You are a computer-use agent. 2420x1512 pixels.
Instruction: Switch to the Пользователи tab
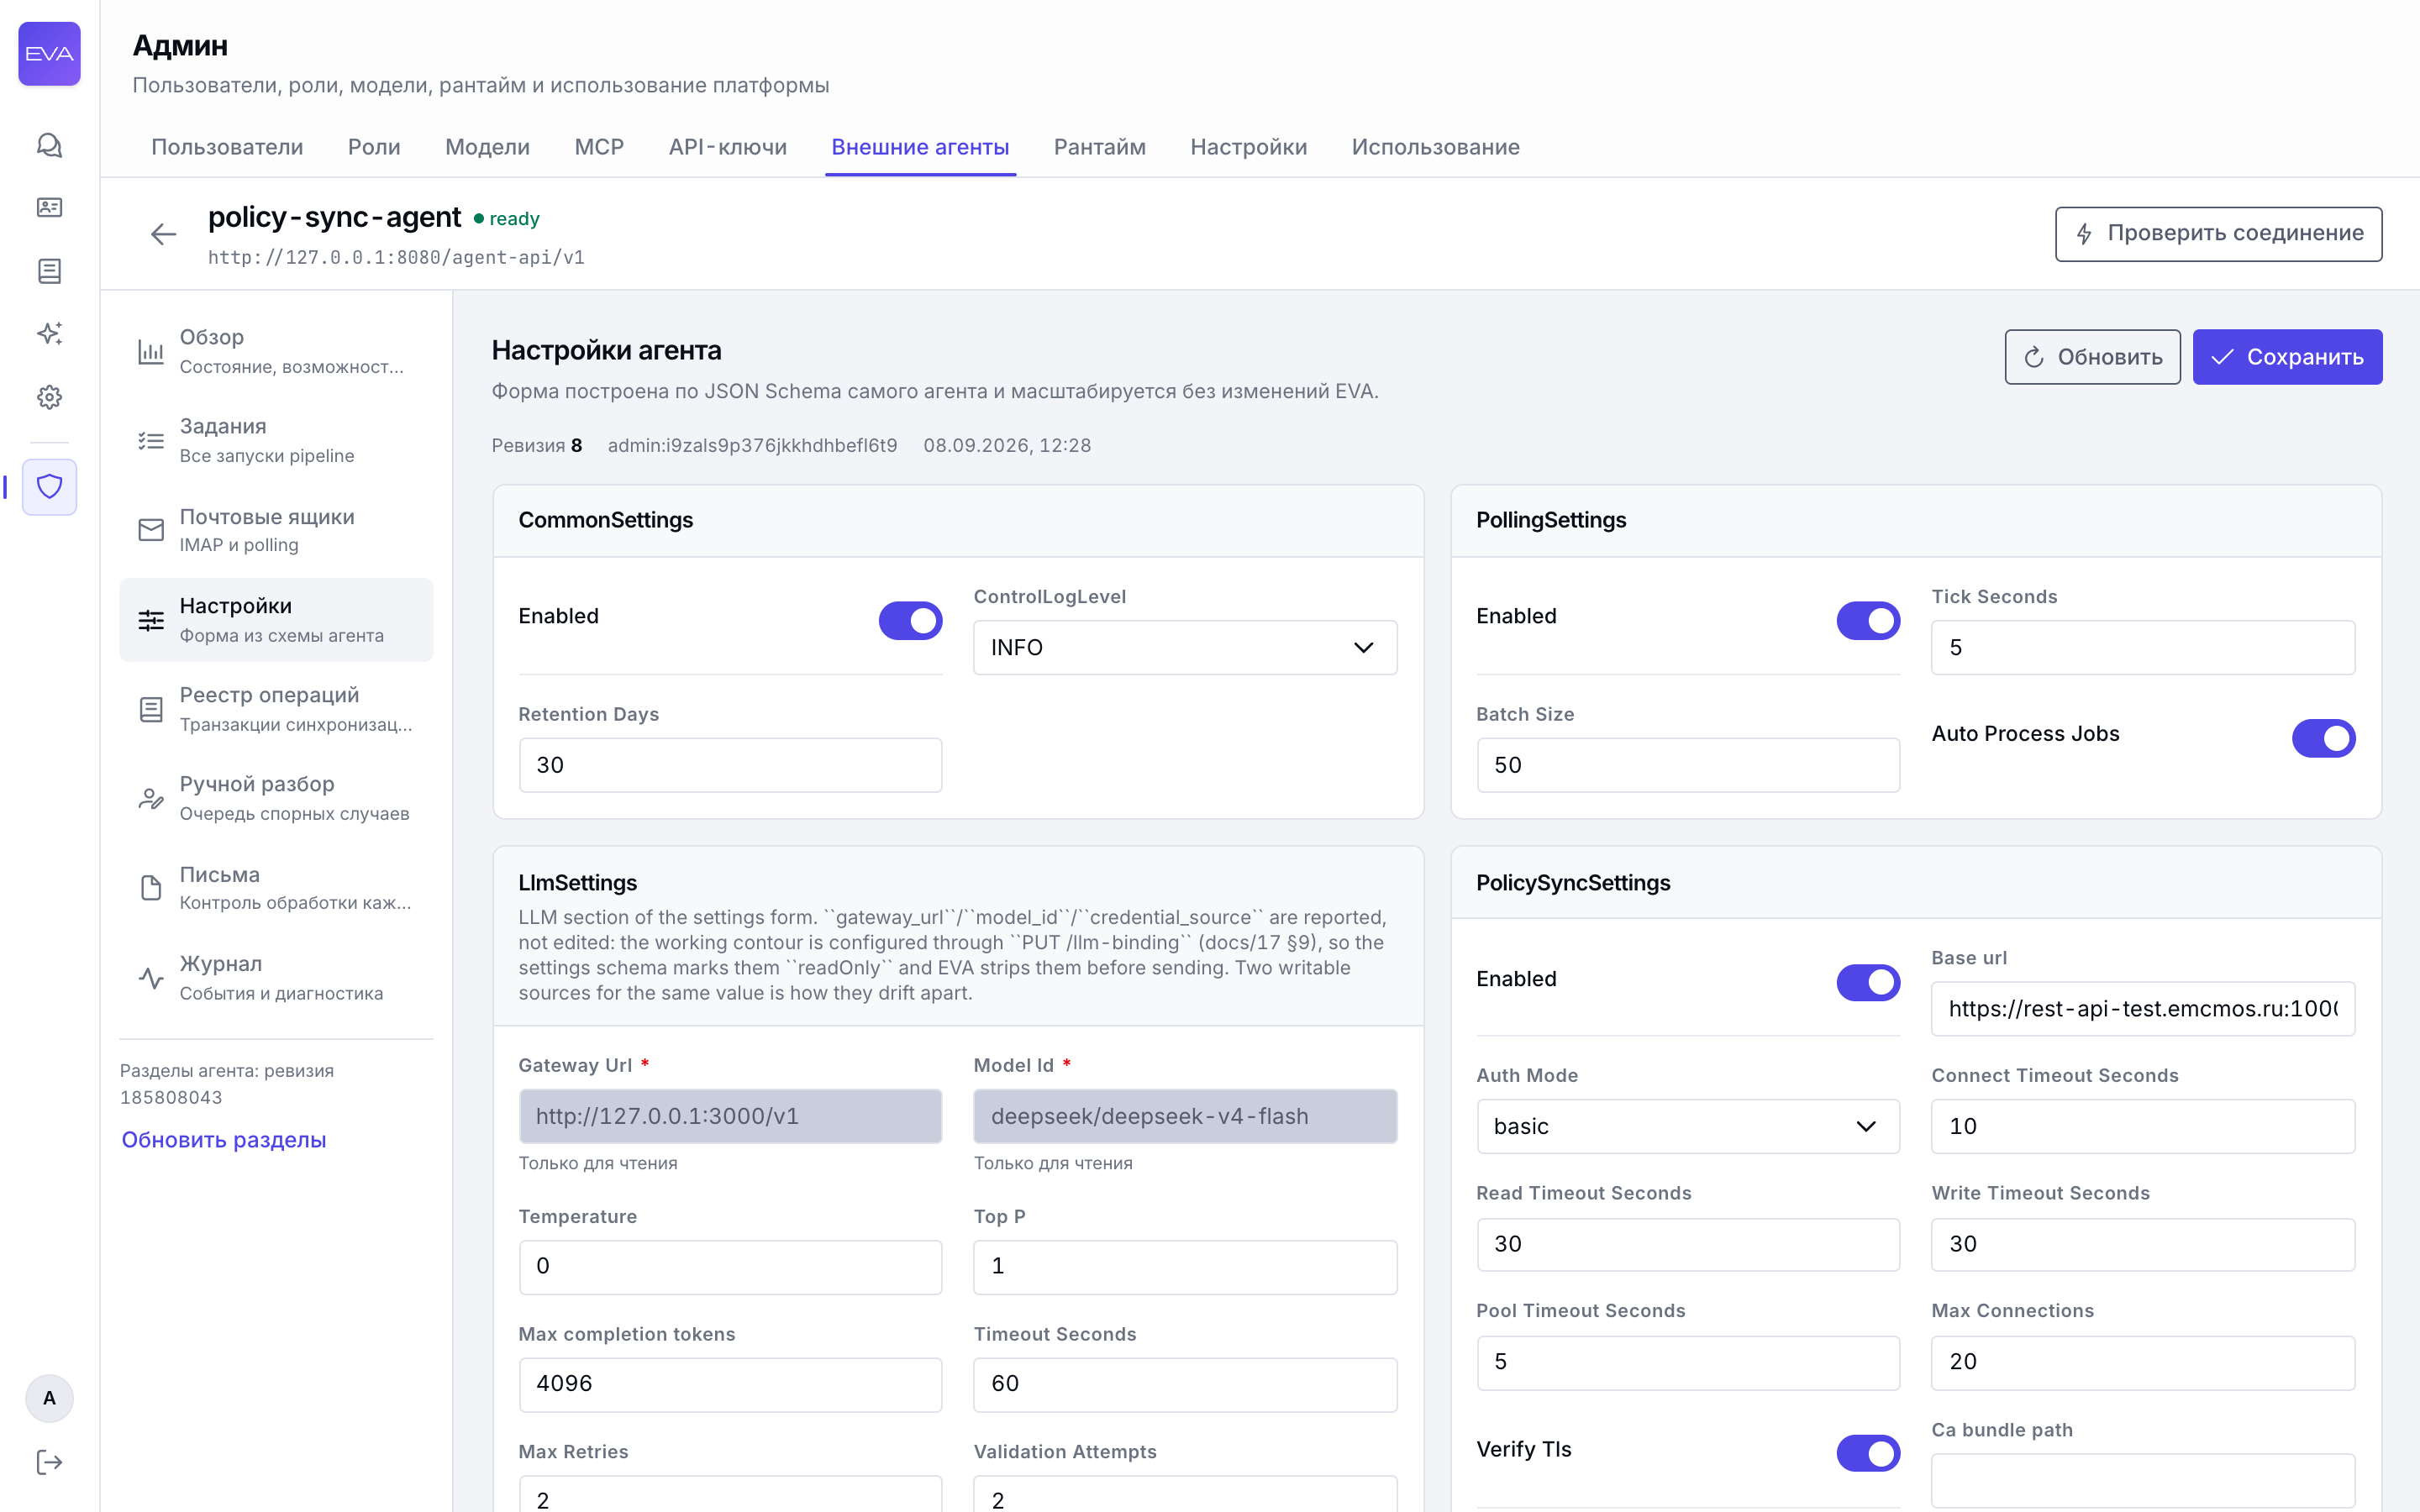pos(227,147)
